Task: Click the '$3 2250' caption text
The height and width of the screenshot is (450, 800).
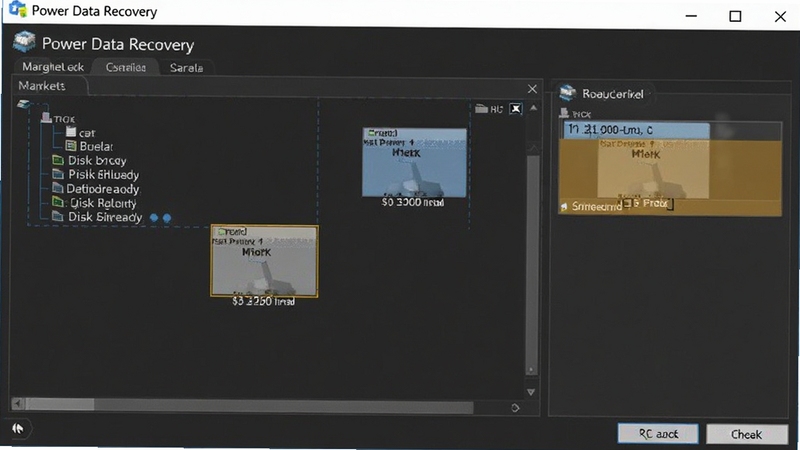Action: (x=263, y=301)
